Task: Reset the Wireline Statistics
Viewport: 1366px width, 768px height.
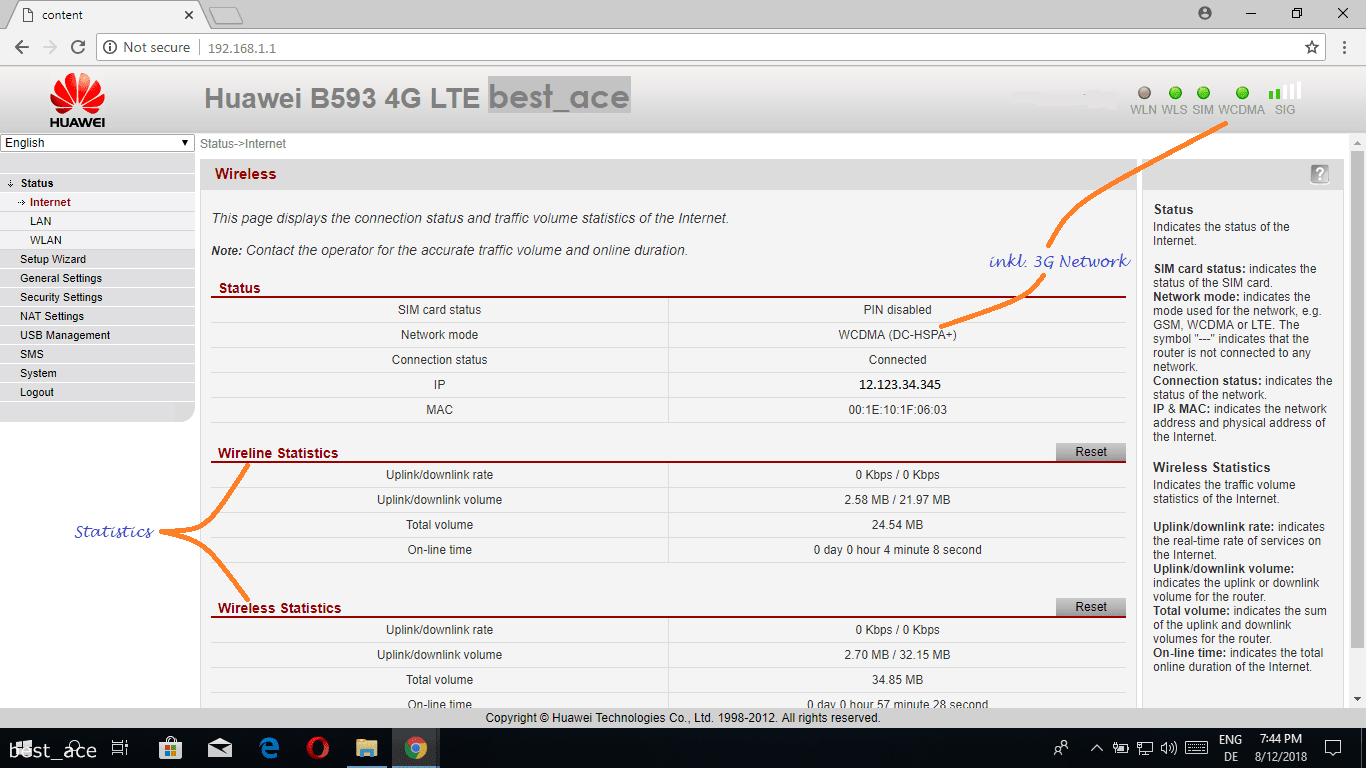Action: coord(1090,452)
